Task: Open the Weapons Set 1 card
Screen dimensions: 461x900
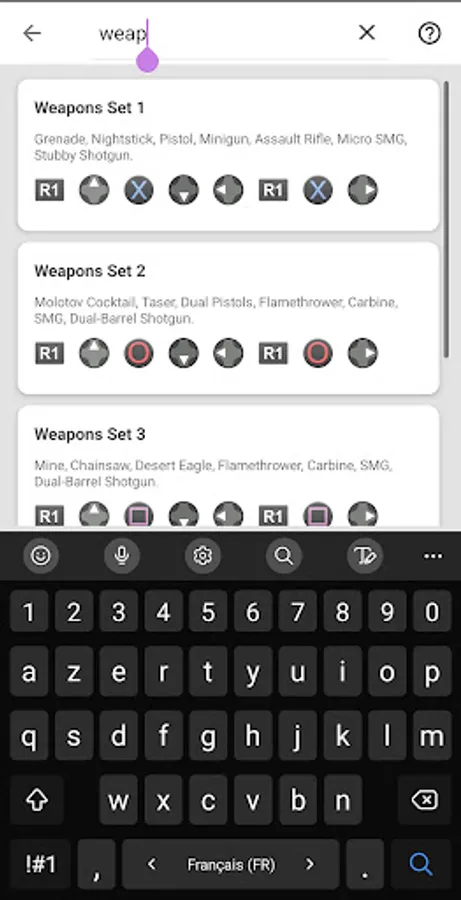Action: tap(228, 155)
